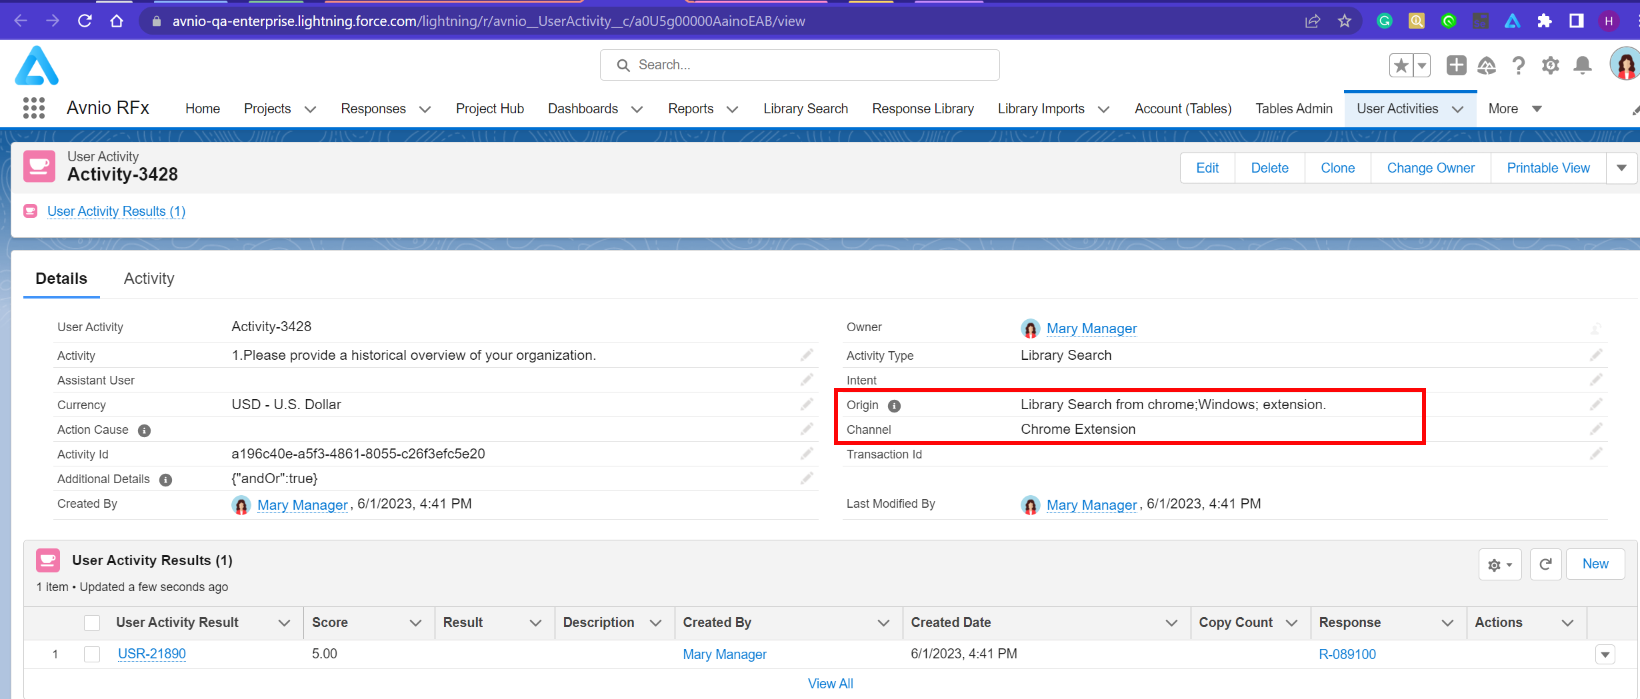Screen dimensions: 1640x699
Task: Open the Setup gear icon
Action: click(1550, 65)
